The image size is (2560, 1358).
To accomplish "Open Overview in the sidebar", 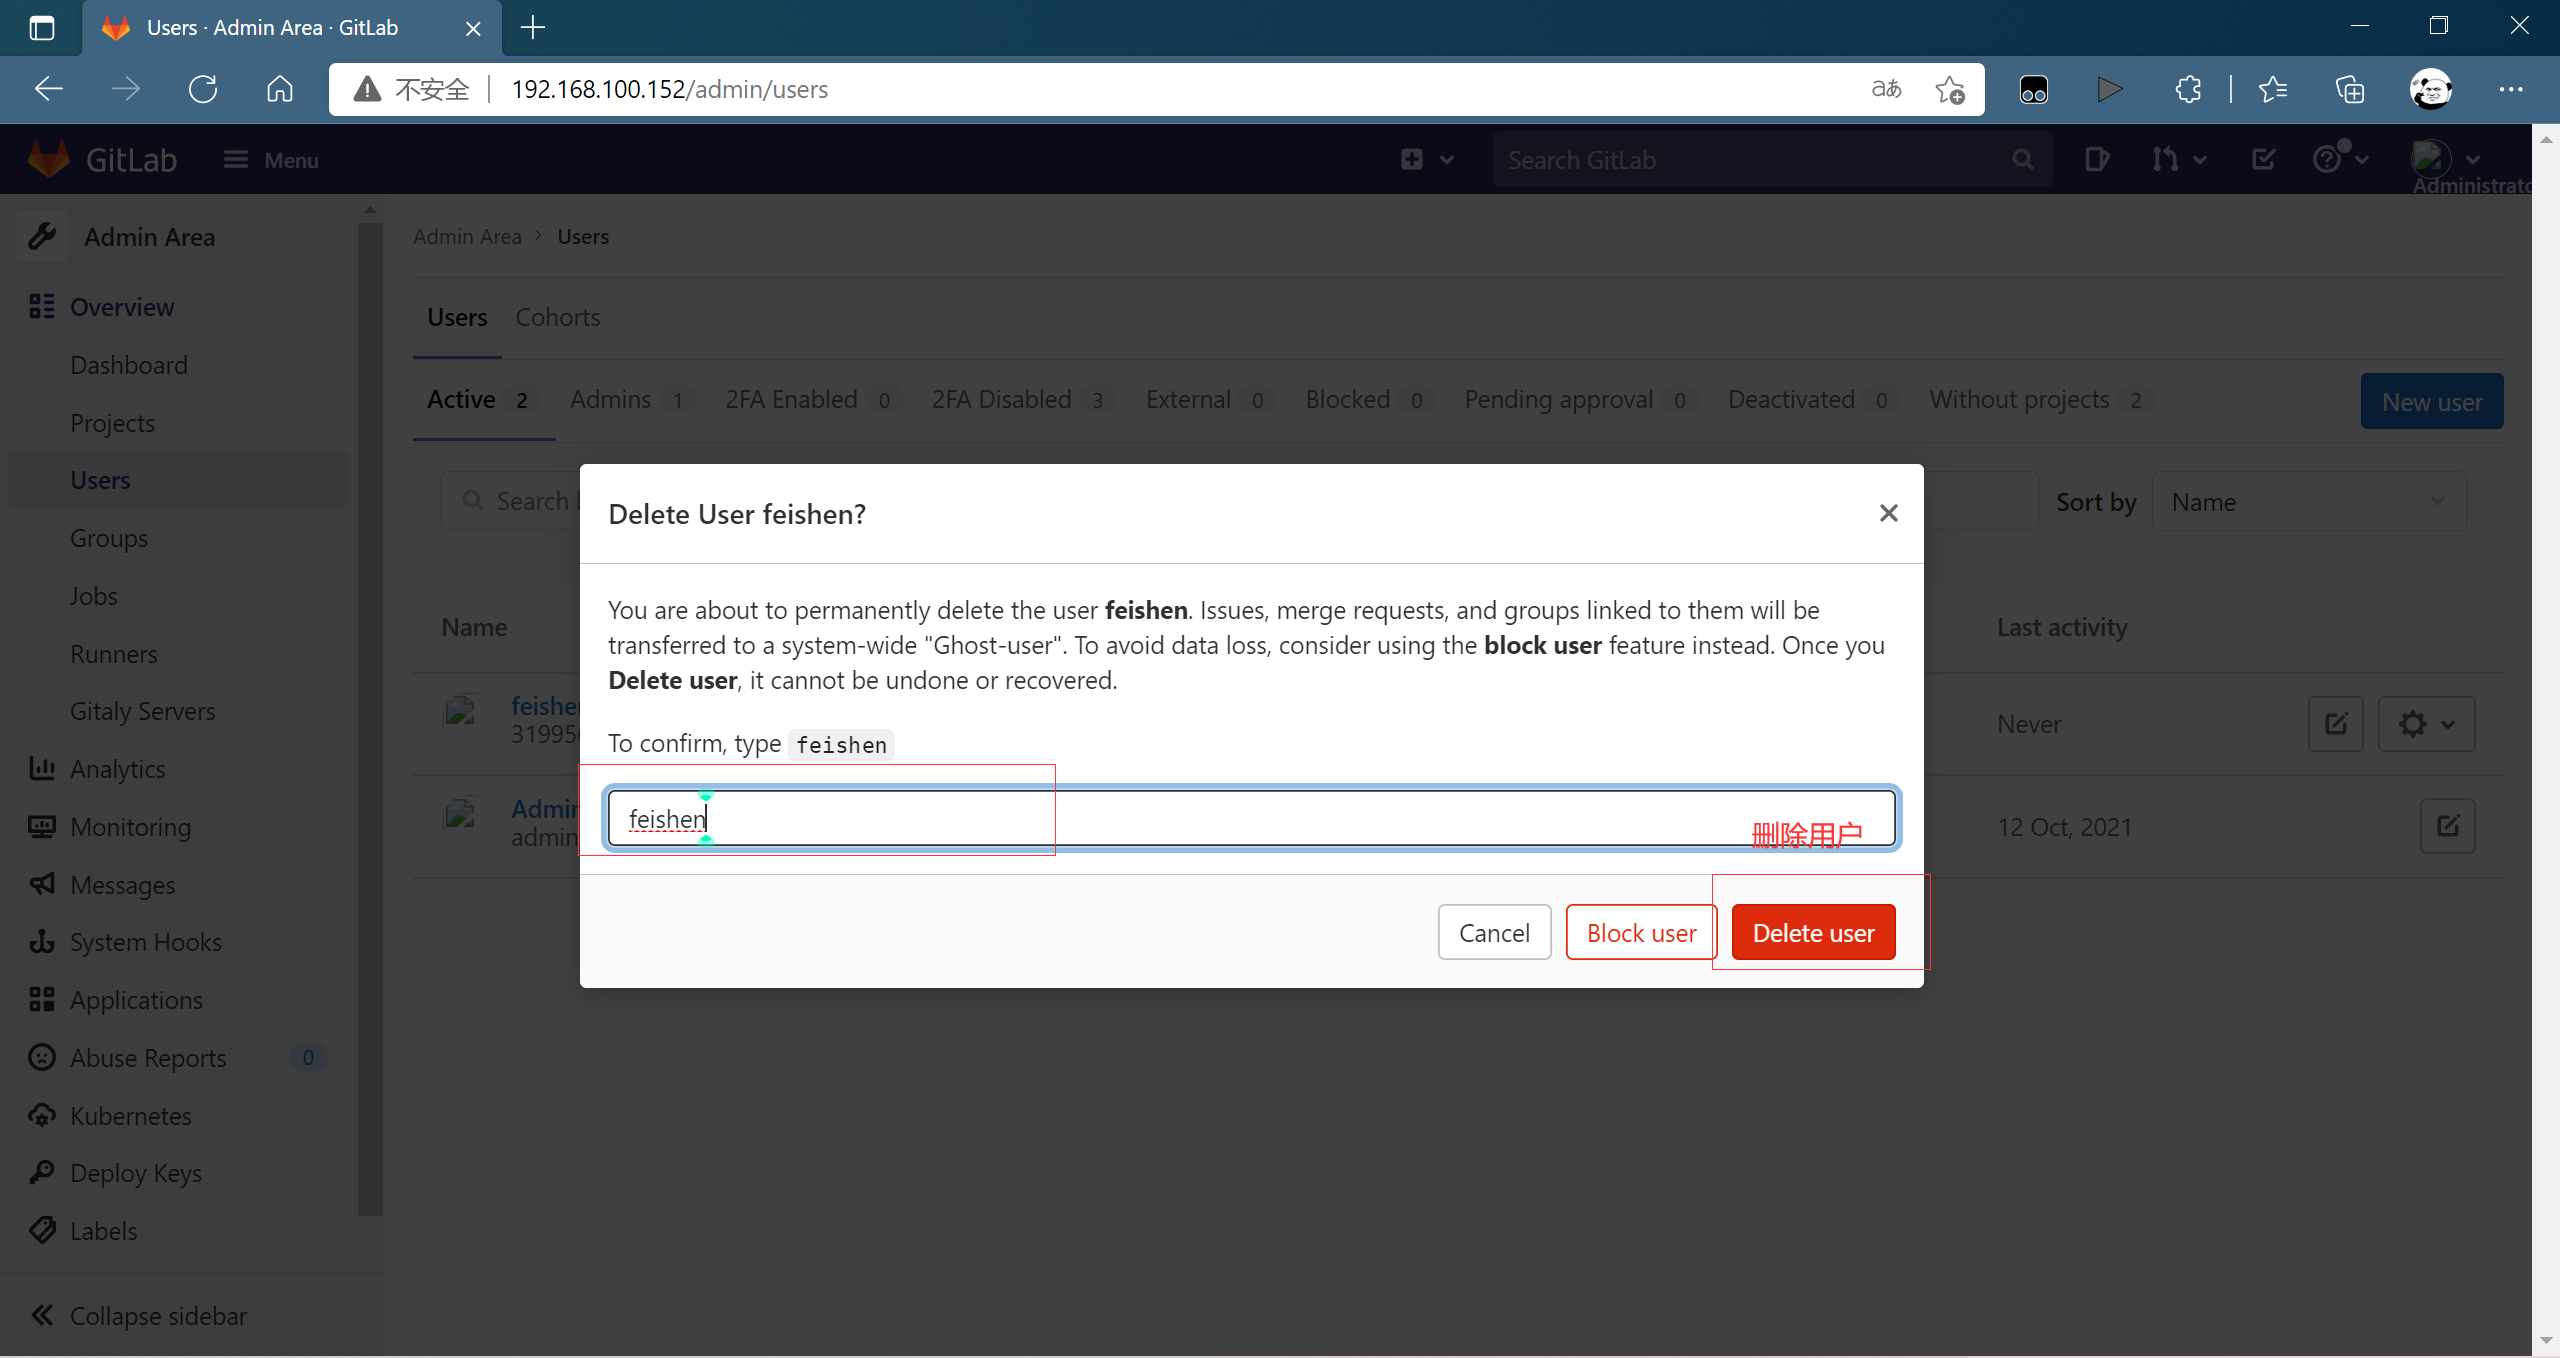I will click(x=121, y=307).
